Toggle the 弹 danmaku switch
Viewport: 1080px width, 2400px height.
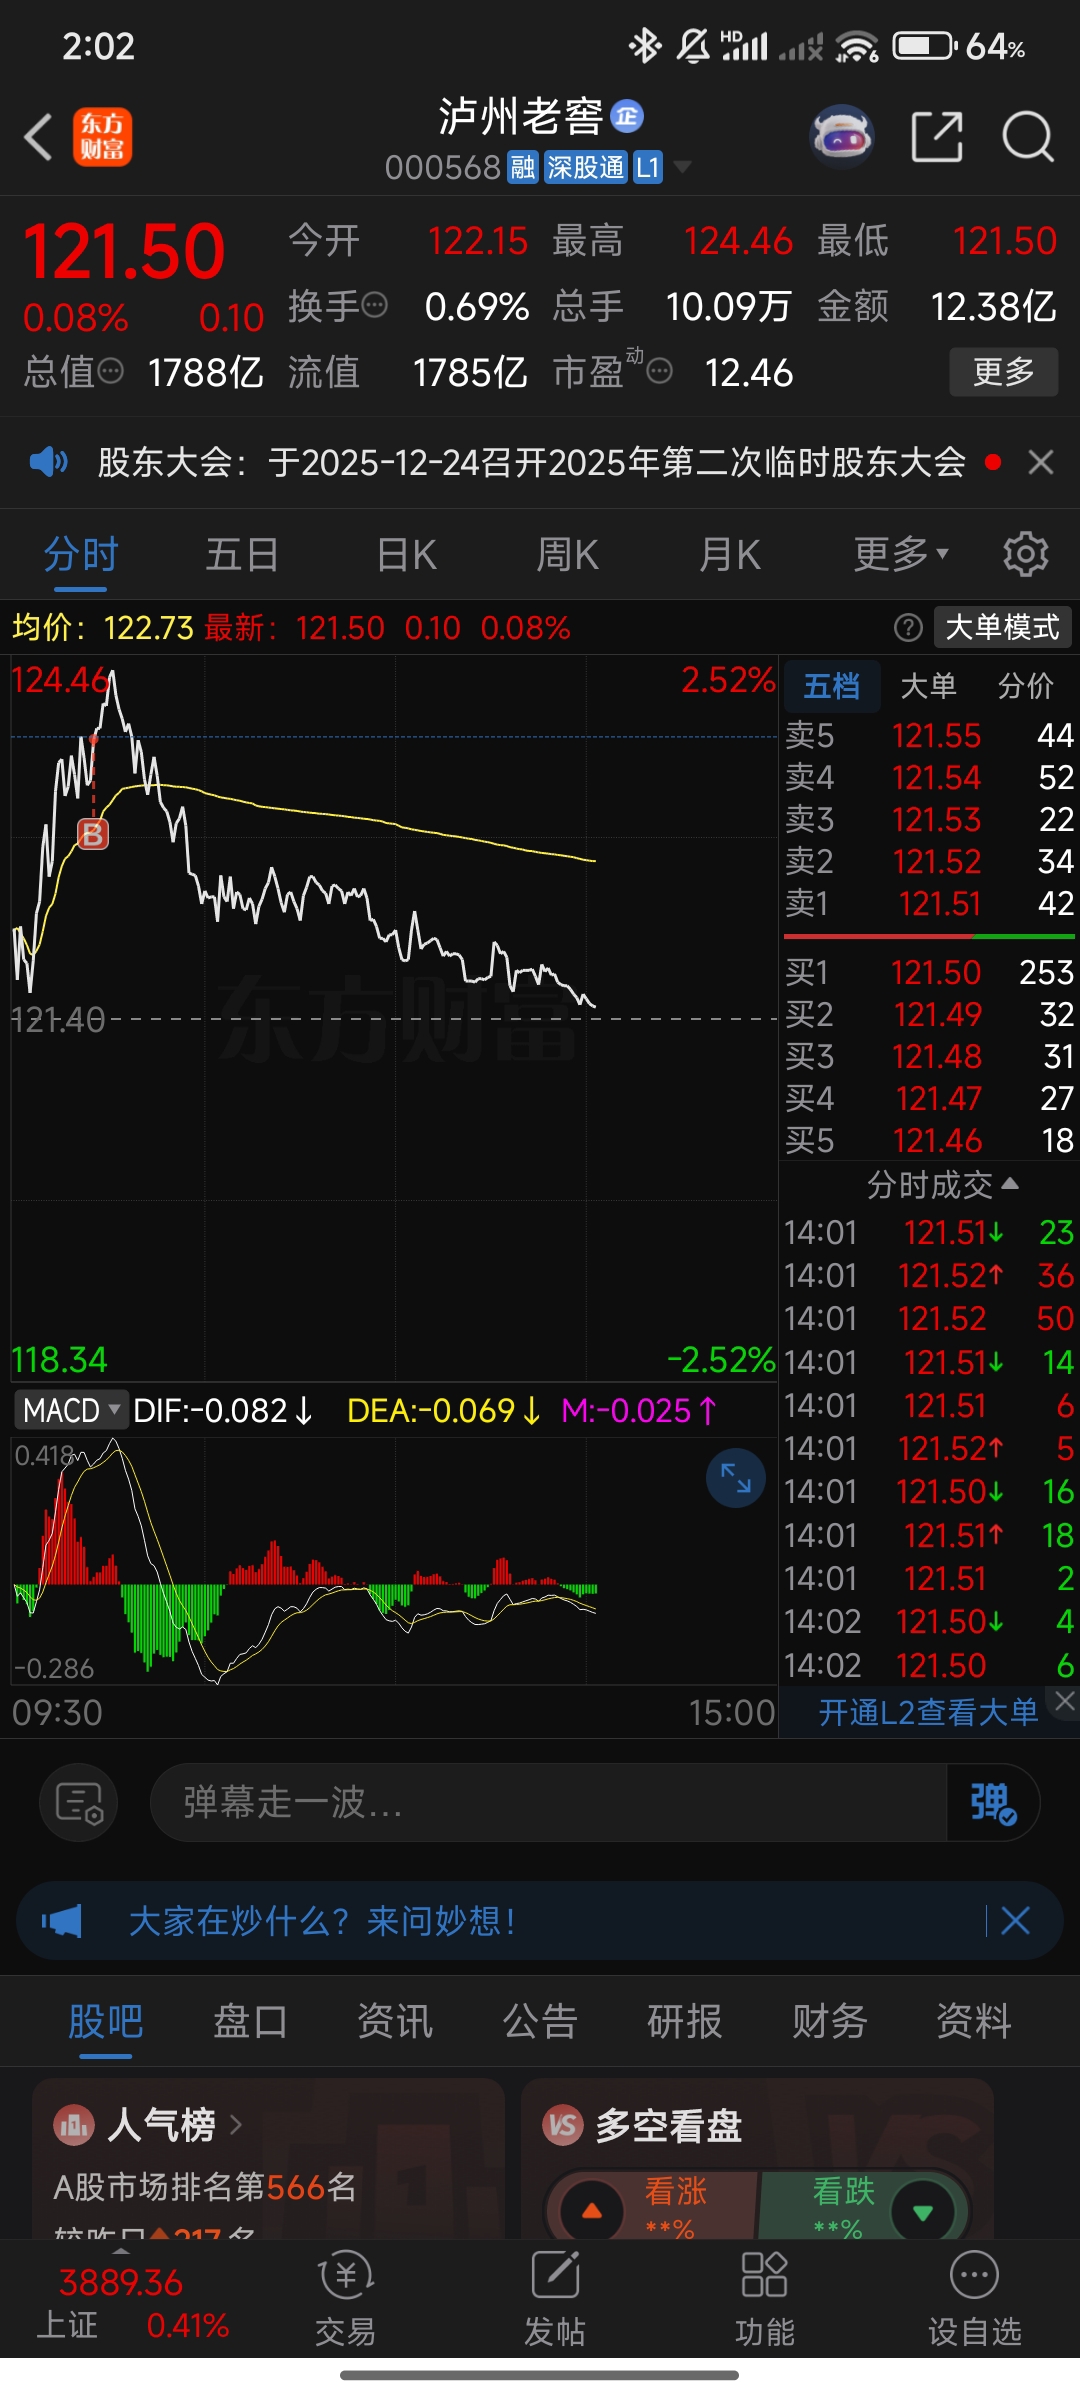pos(993,1803)
